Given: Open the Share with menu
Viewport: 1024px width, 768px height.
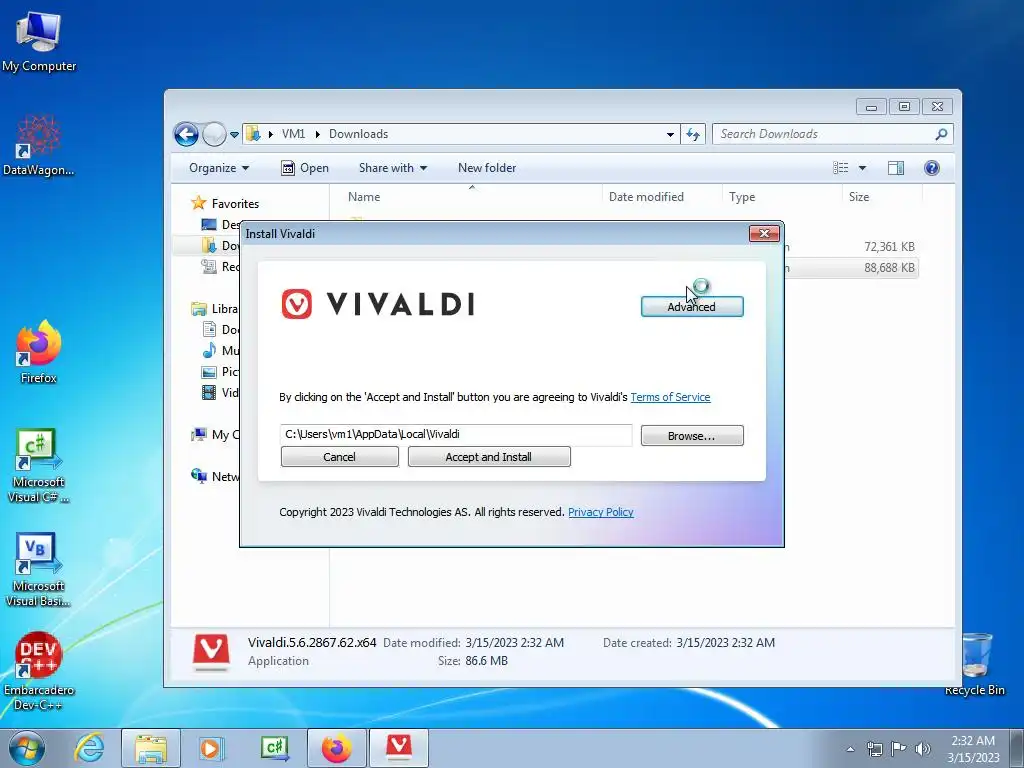Looking at the screenshot, I should tap(392, 168).
